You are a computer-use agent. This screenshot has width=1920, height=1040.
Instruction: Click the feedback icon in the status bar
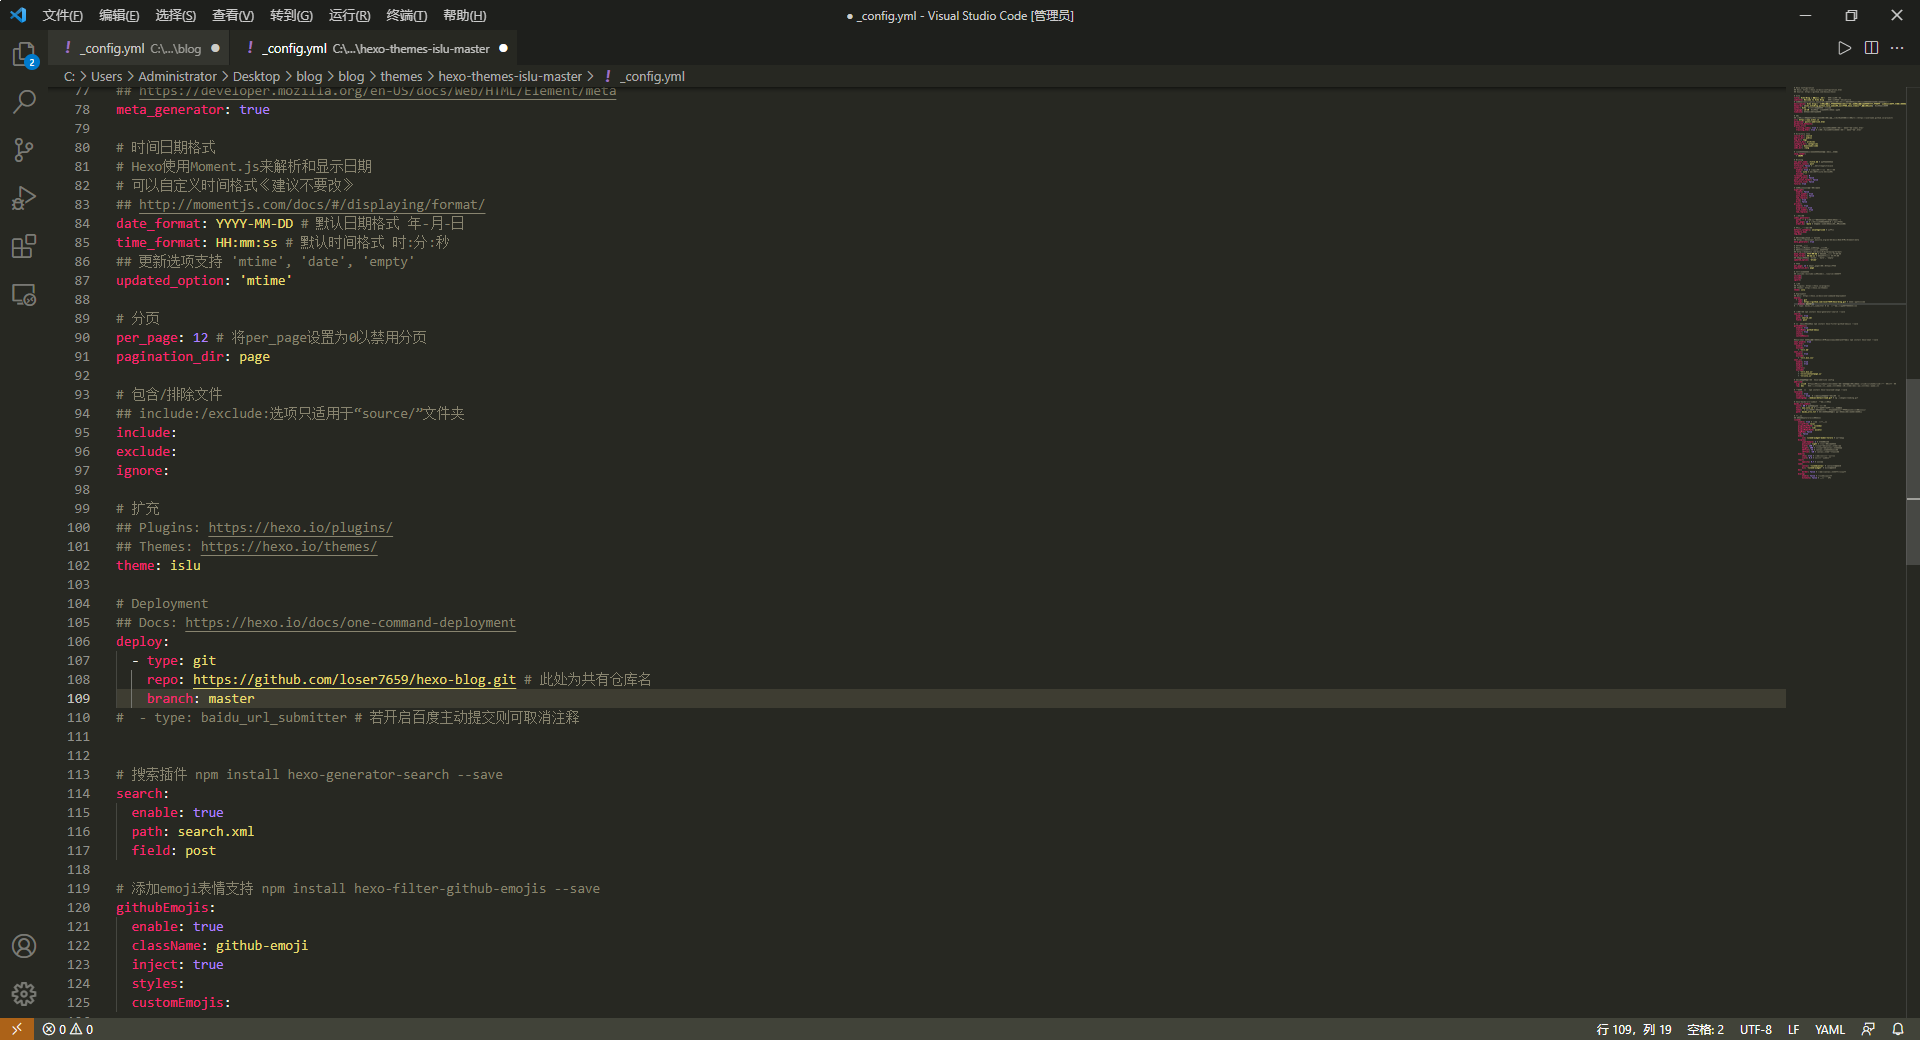pyautogui.click(x=1868, y=1029)
